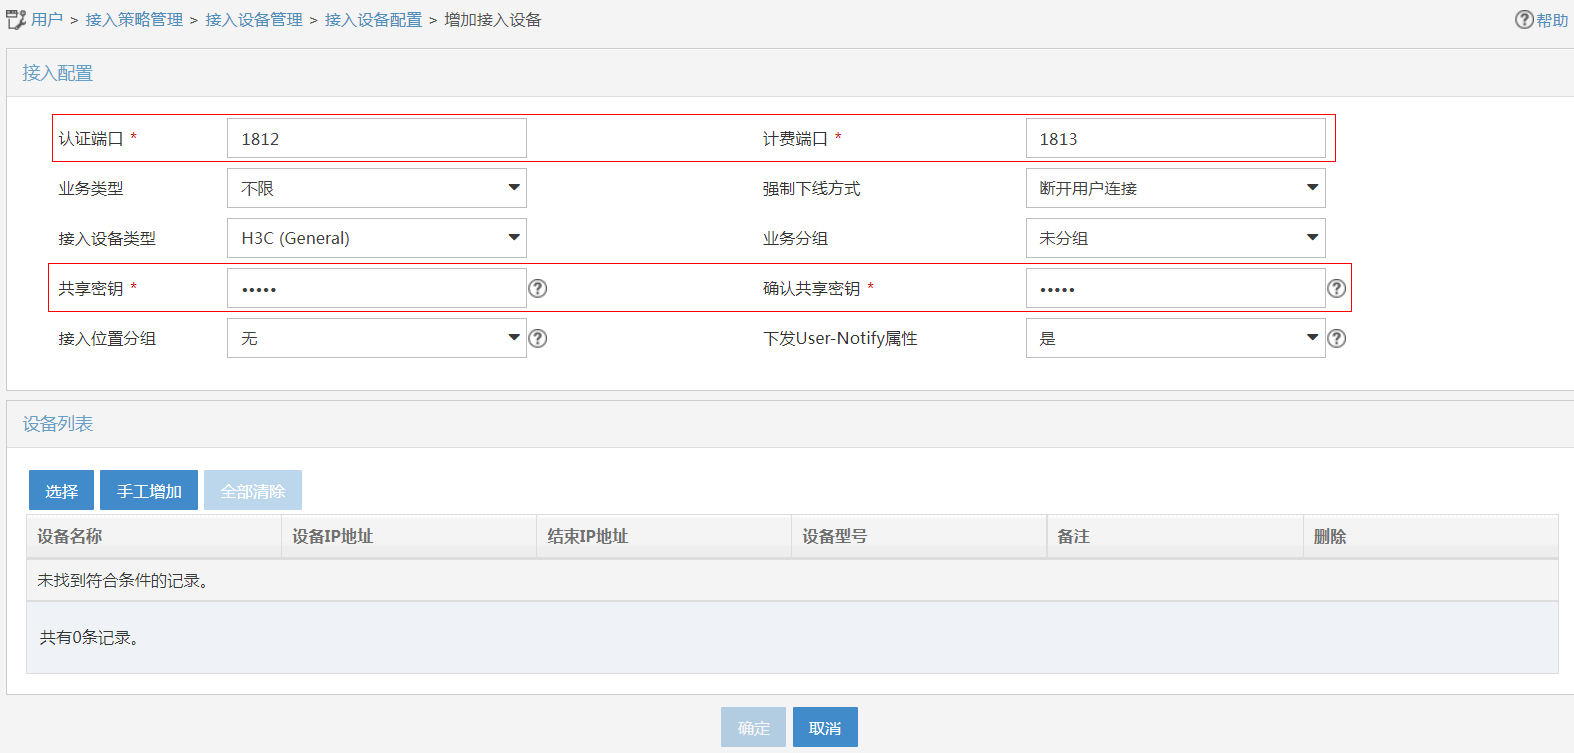The width and height of the screenshot is (1574, 753).
Task: Click the 删除 column header
Action: click(1431, 536)
